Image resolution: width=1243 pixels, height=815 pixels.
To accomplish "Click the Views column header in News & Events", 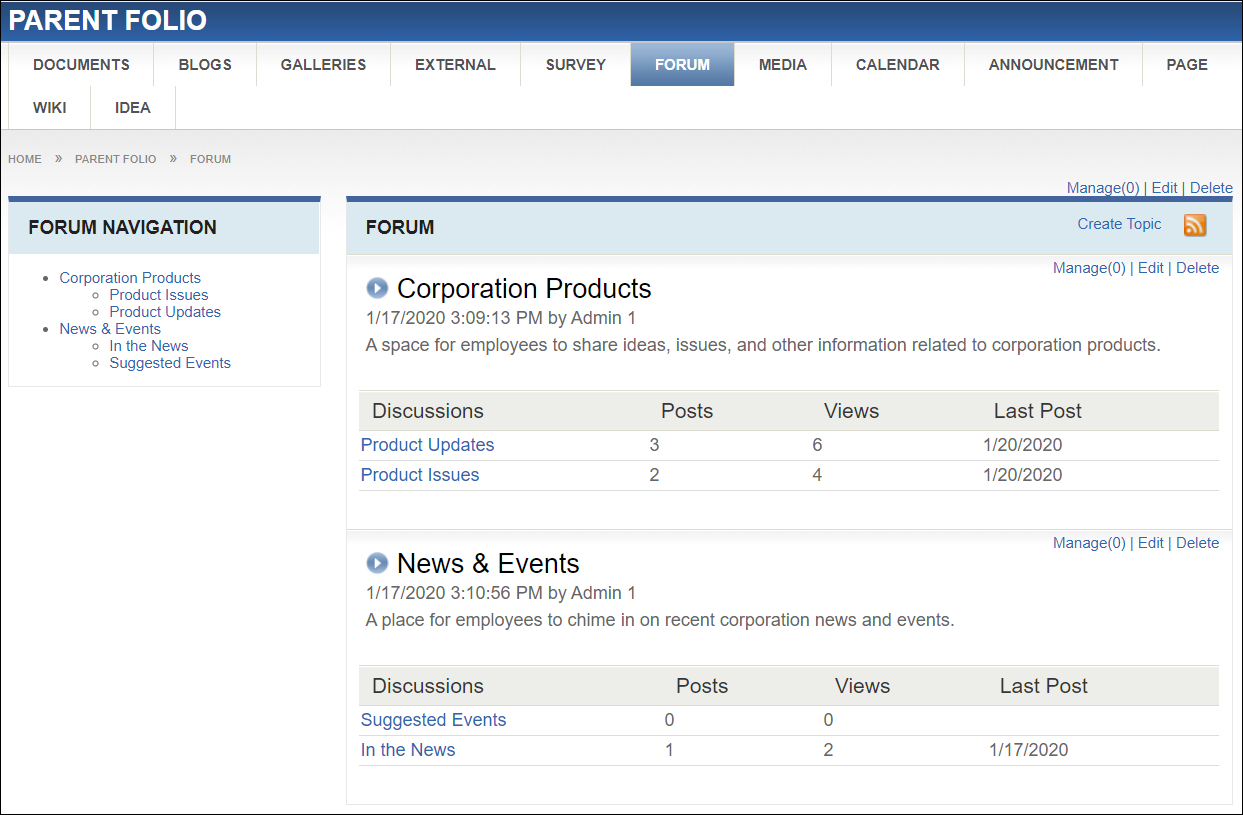I will 862,686.
